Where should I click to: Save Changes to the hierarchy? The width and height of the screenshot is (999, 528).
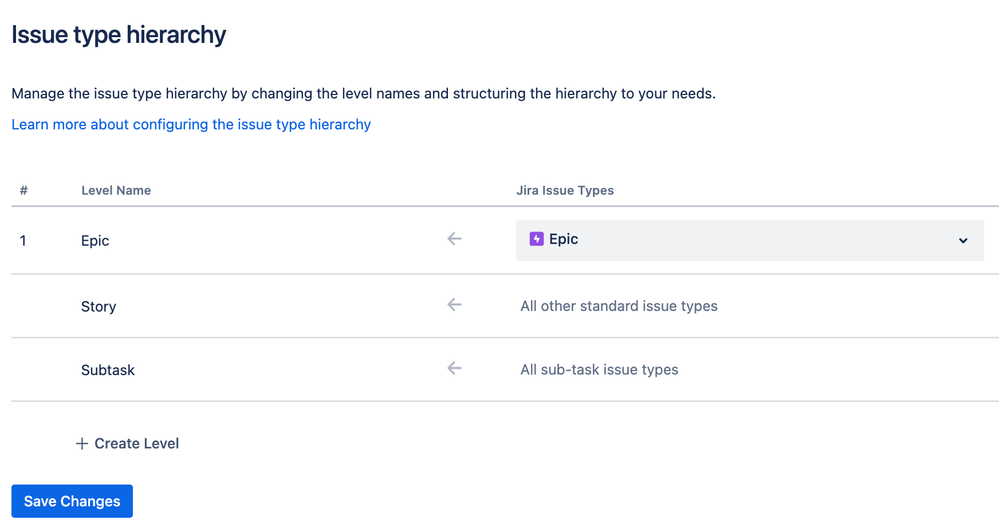pyautogui.click(x=72, y=501)
